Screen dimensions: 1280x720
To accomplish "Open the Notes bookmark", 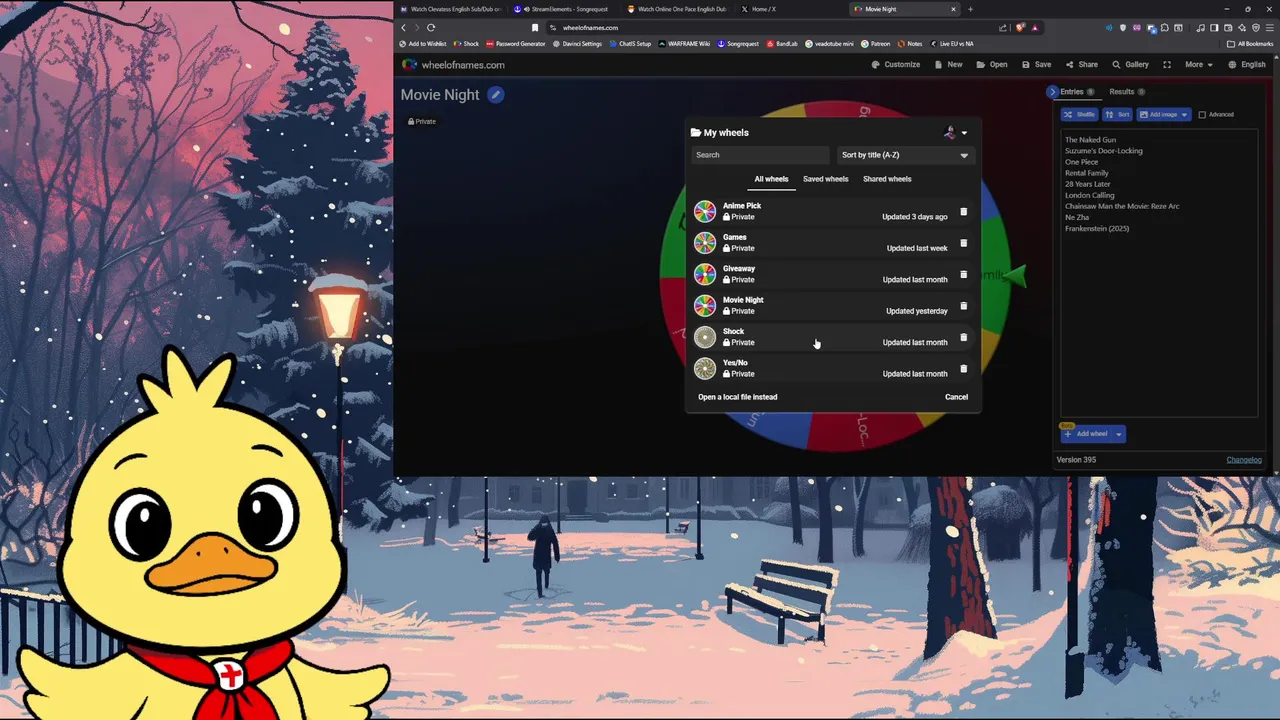I will pyautogui.click(x=910, y=44).
